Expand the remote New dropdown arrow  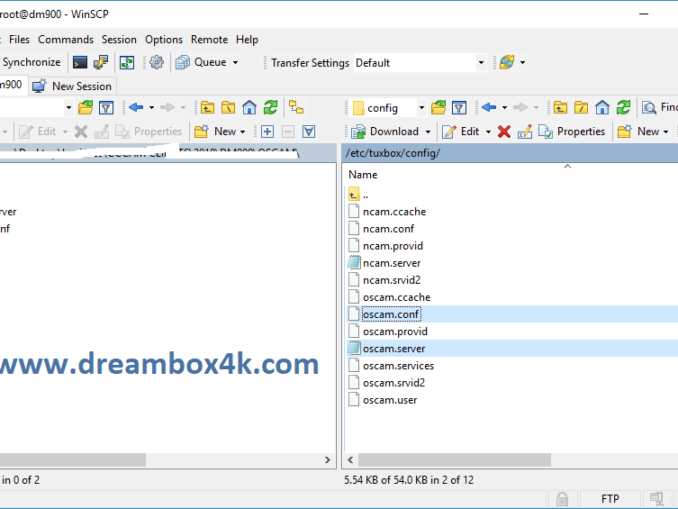point(666,131)
